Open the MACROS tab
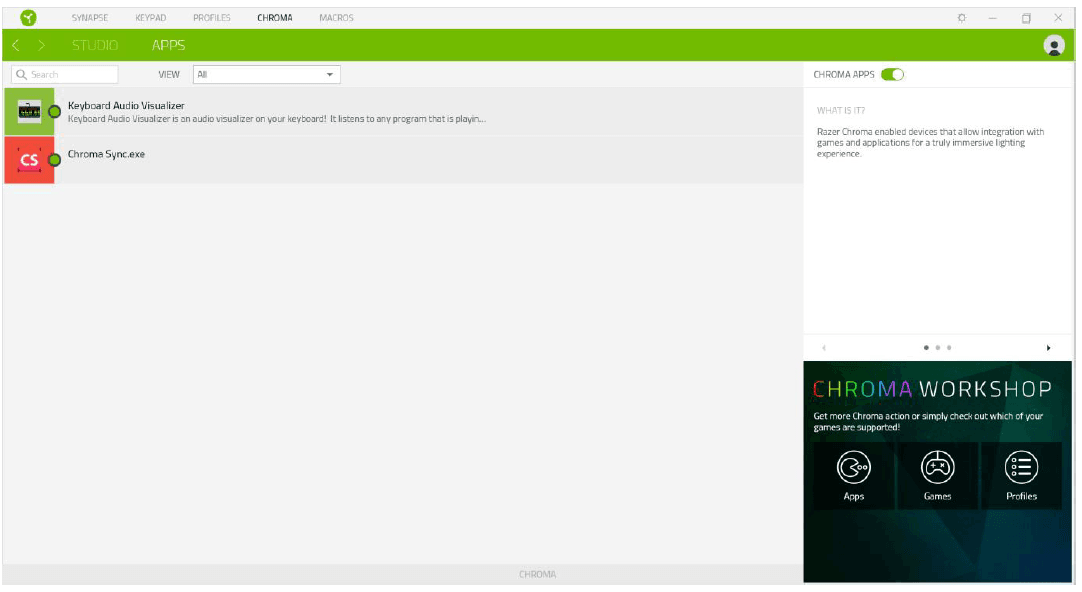Viewport: 1082px width, 592px height. point(337,17)
